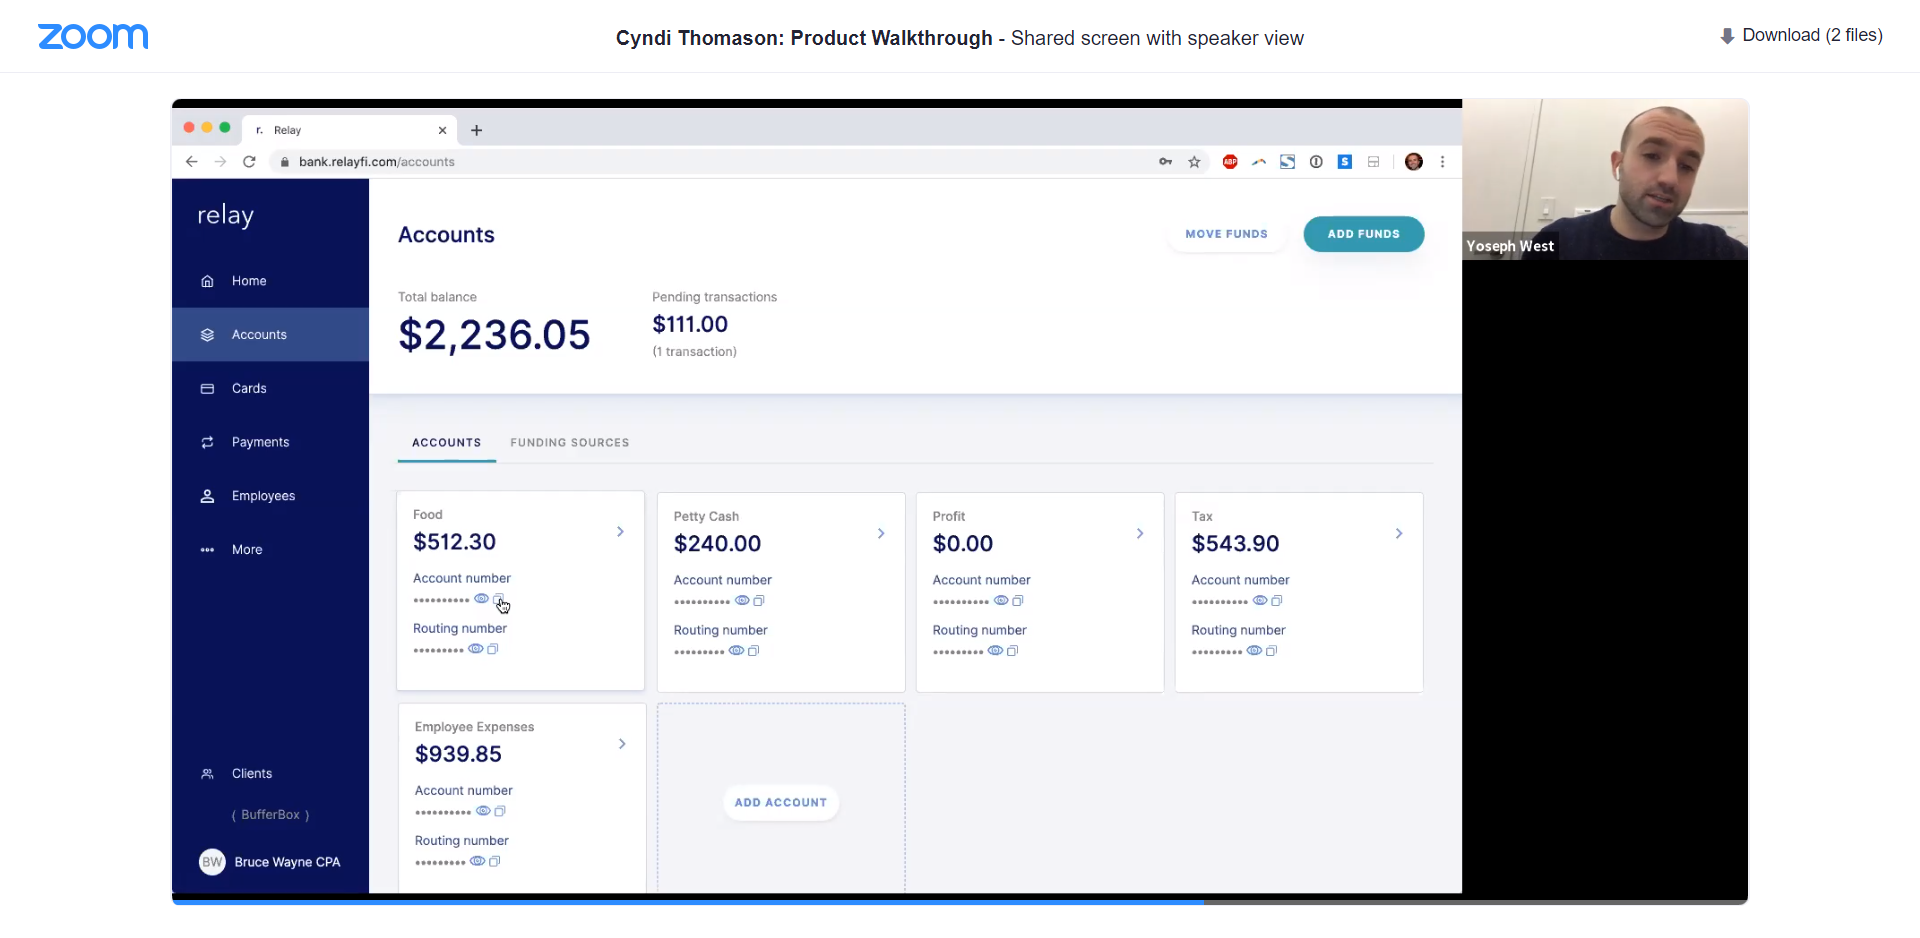The height and width of the screenshot is (938, 1920).
Task: Click the Download files arrow icon
Action: pyautogui.click(x=1727, y=36)
